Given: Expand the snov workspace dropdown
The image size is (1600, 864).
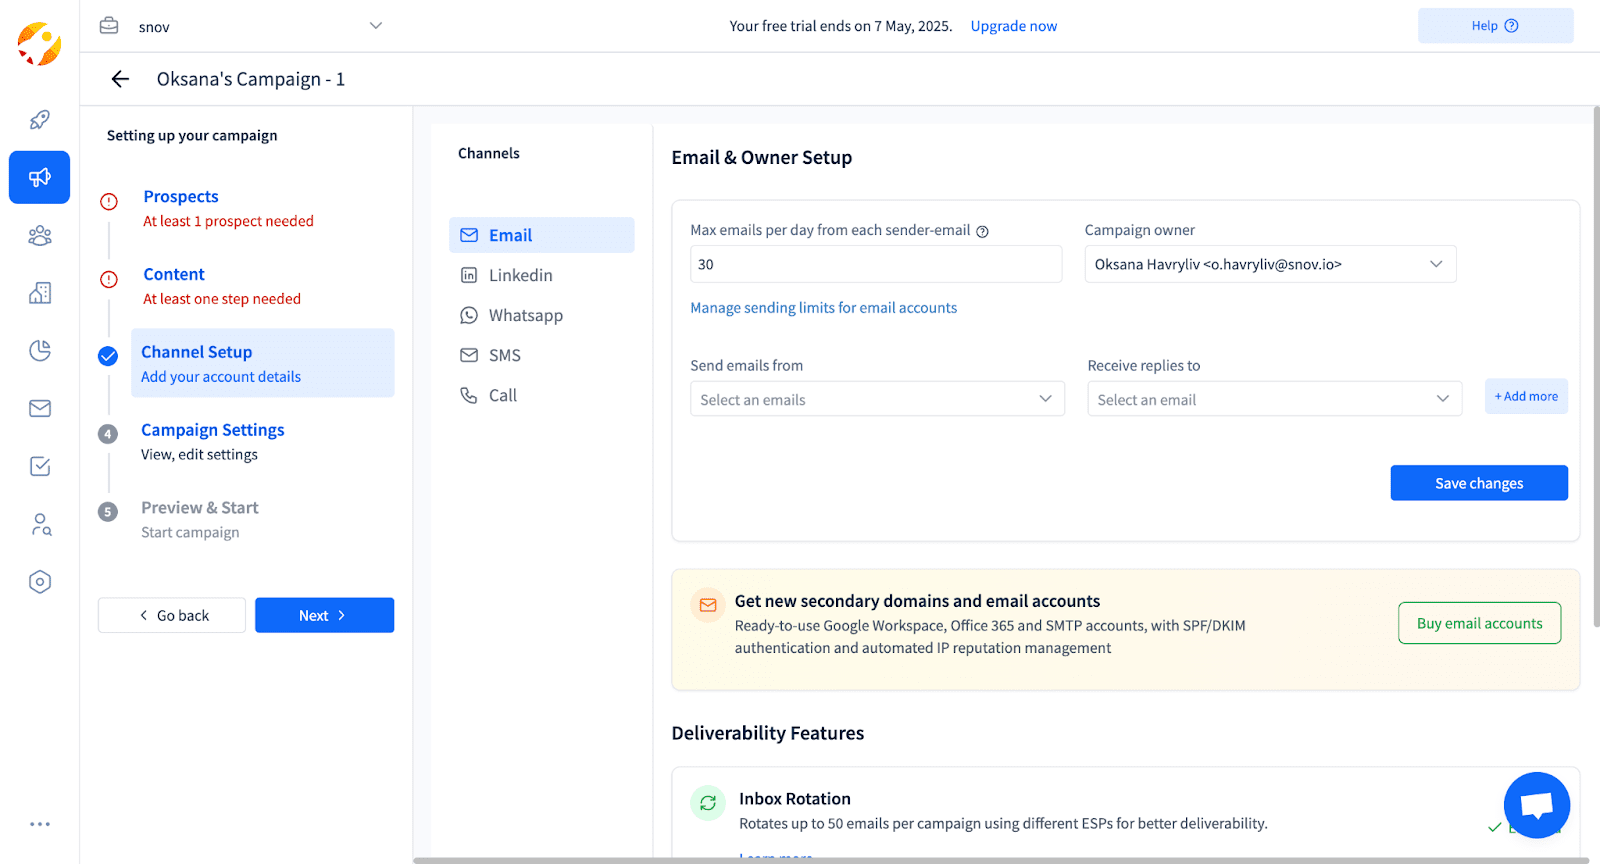Looking at the screenshot, I should click(376, 26).
